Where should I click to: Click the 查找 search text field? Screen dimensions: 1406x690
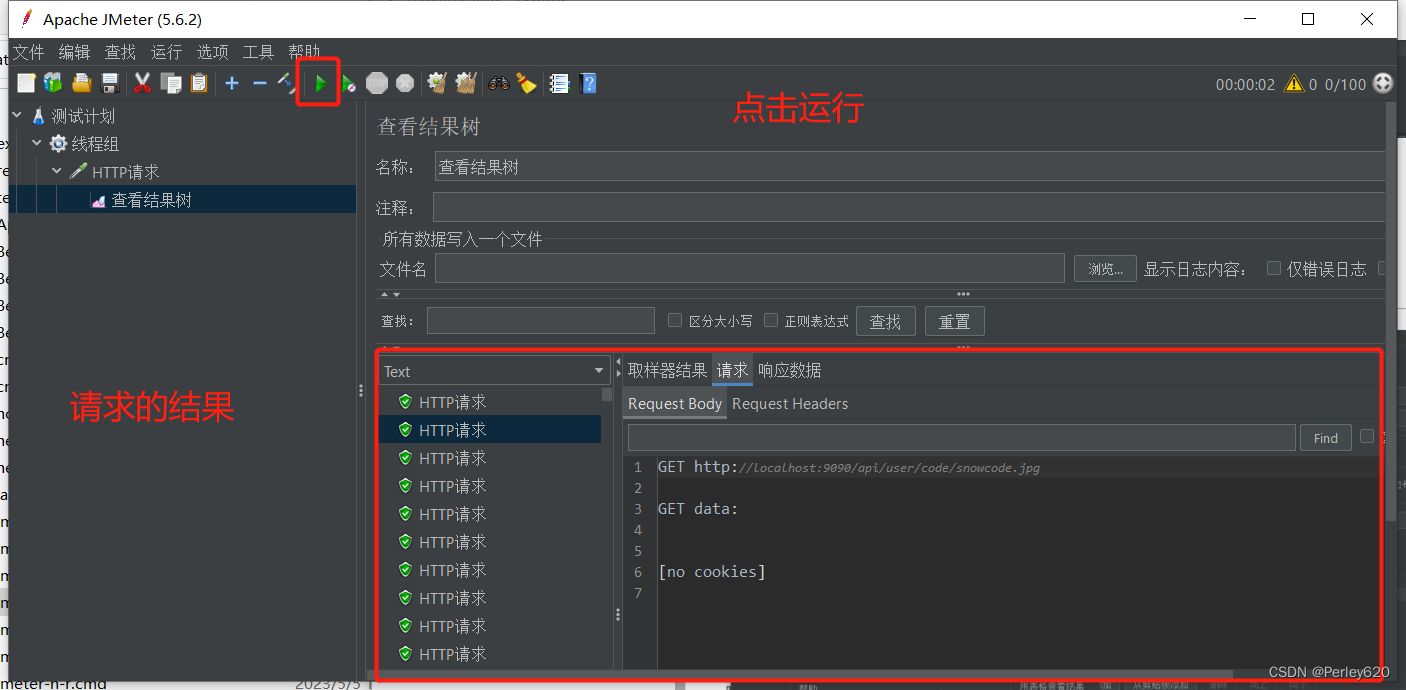coord(541,321)
